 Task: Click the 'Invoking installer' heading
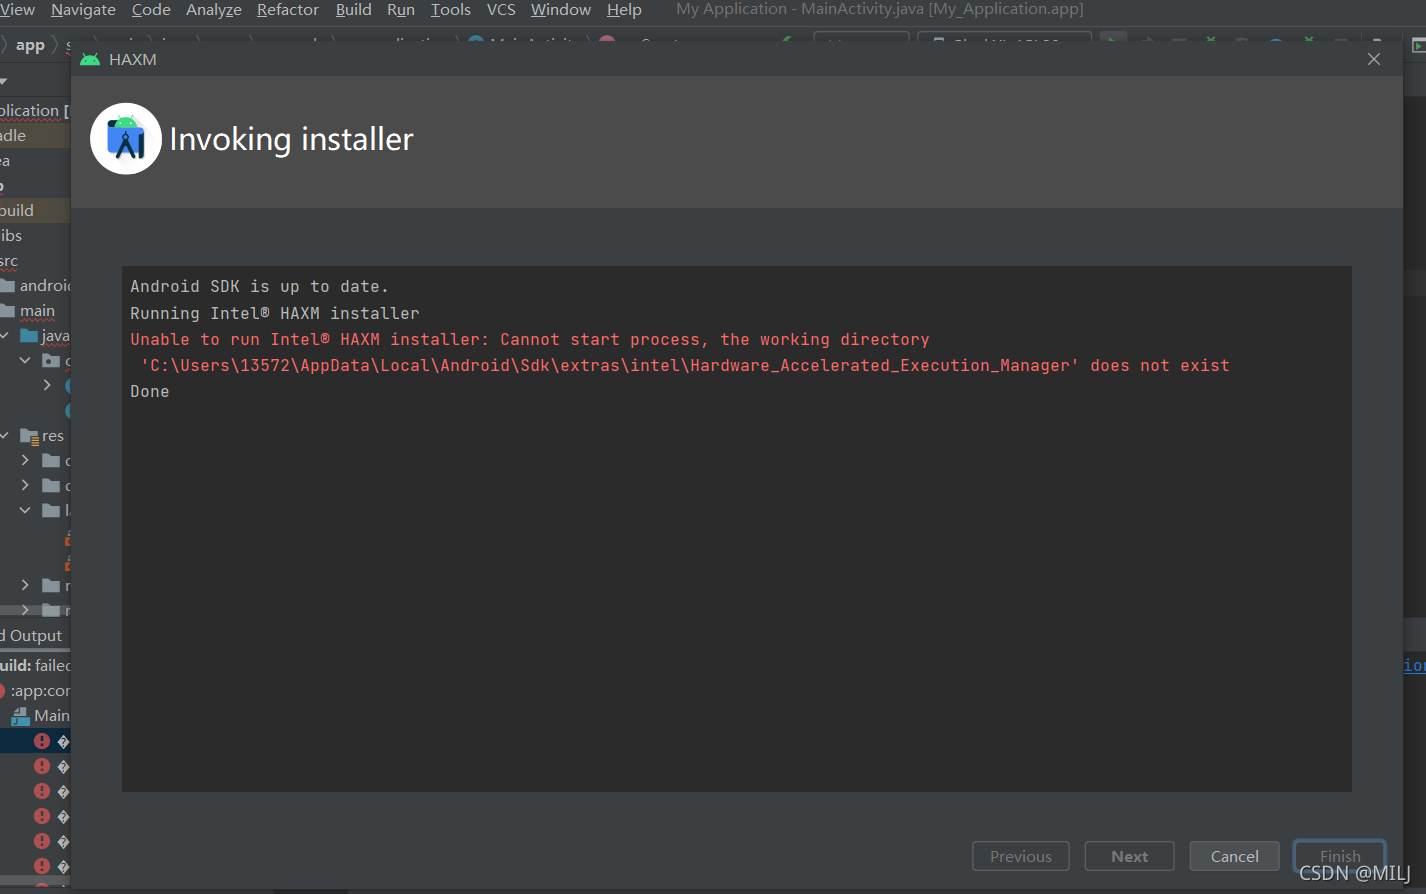[291, 139]
